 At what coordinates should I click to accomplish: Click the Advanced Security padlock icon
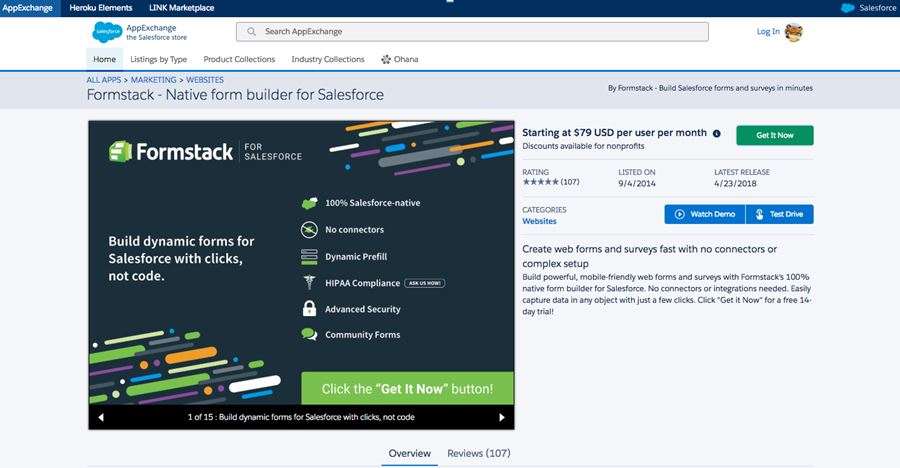coord(309,308)
